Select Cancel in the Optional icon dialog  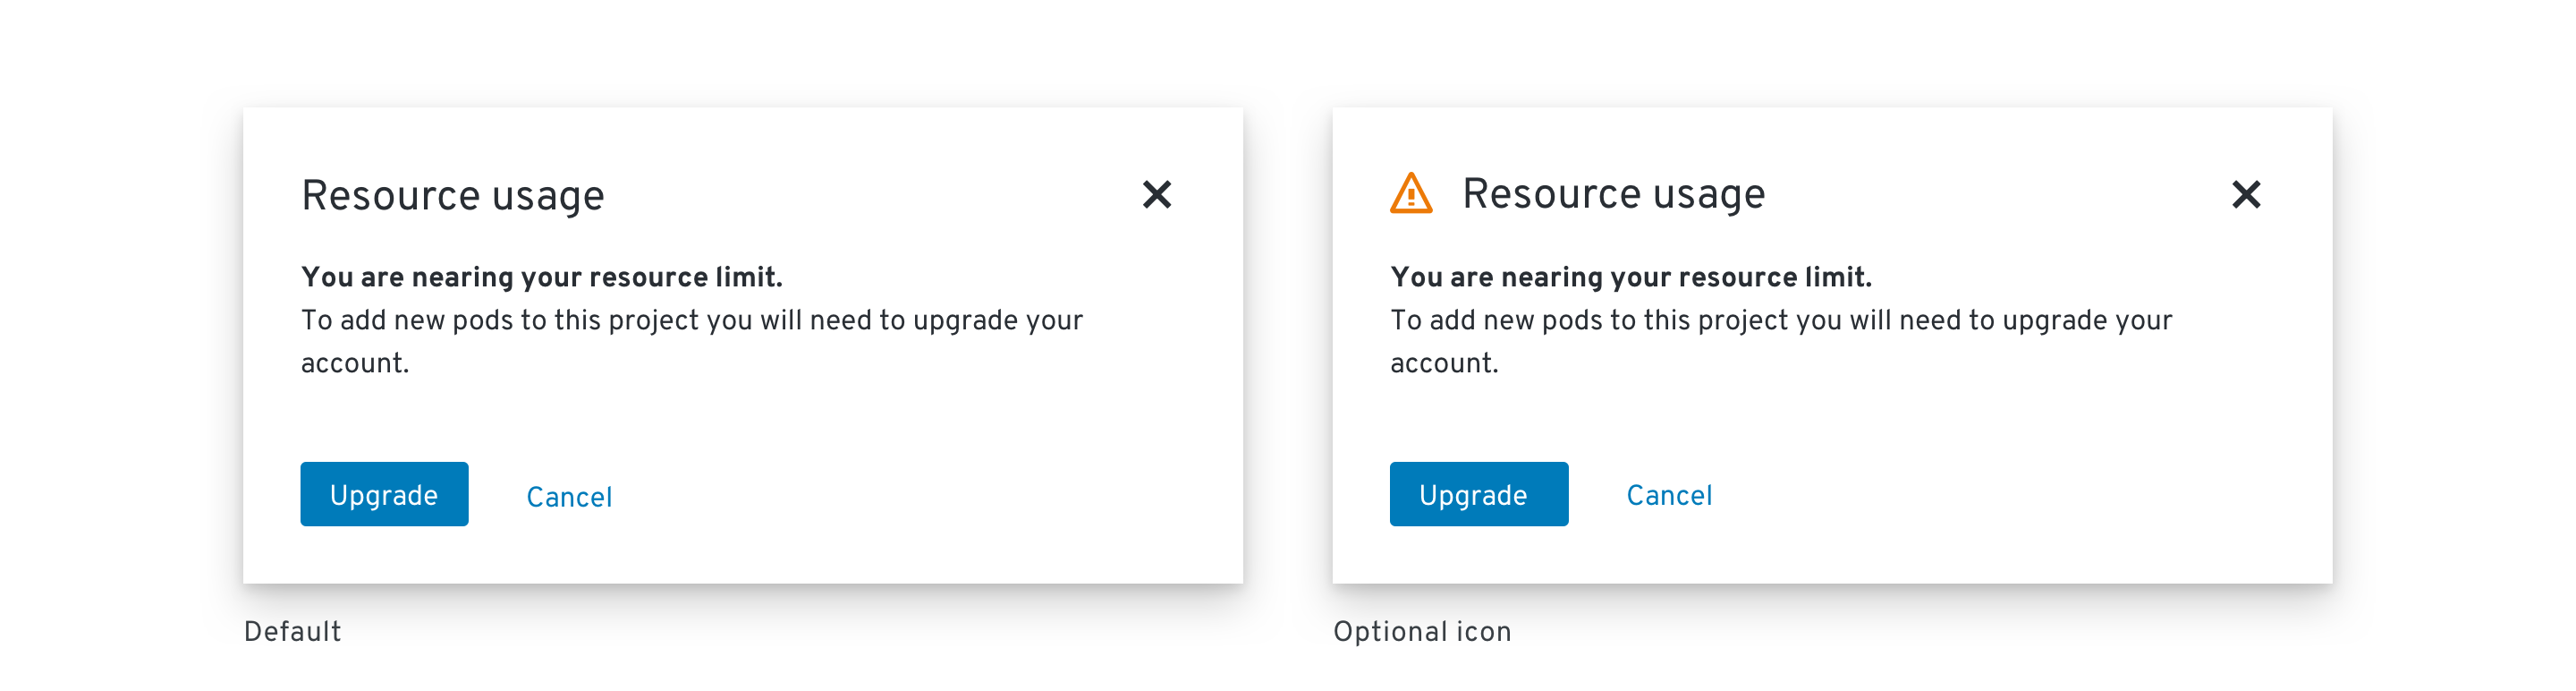(1669, 495)
